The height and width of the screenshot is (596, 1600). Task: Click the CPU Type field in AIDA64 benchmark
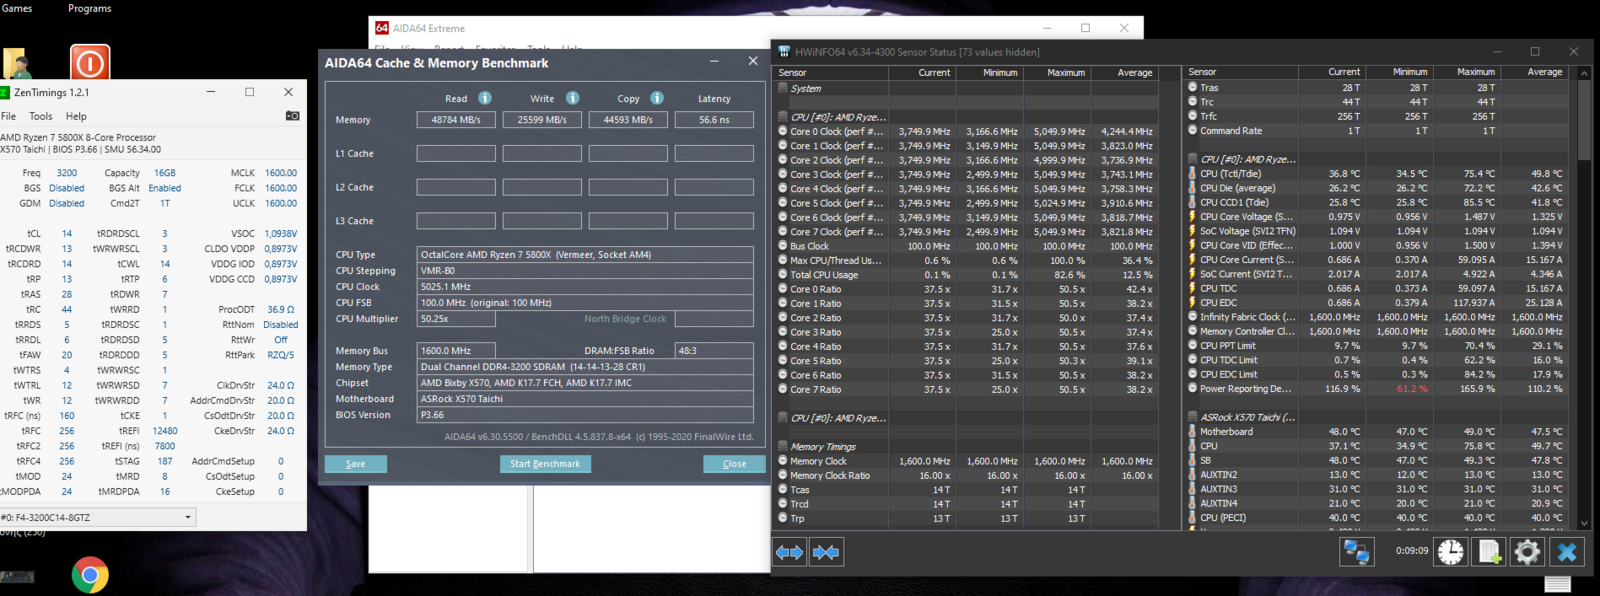pyautogui.click(x=585, y=255)
